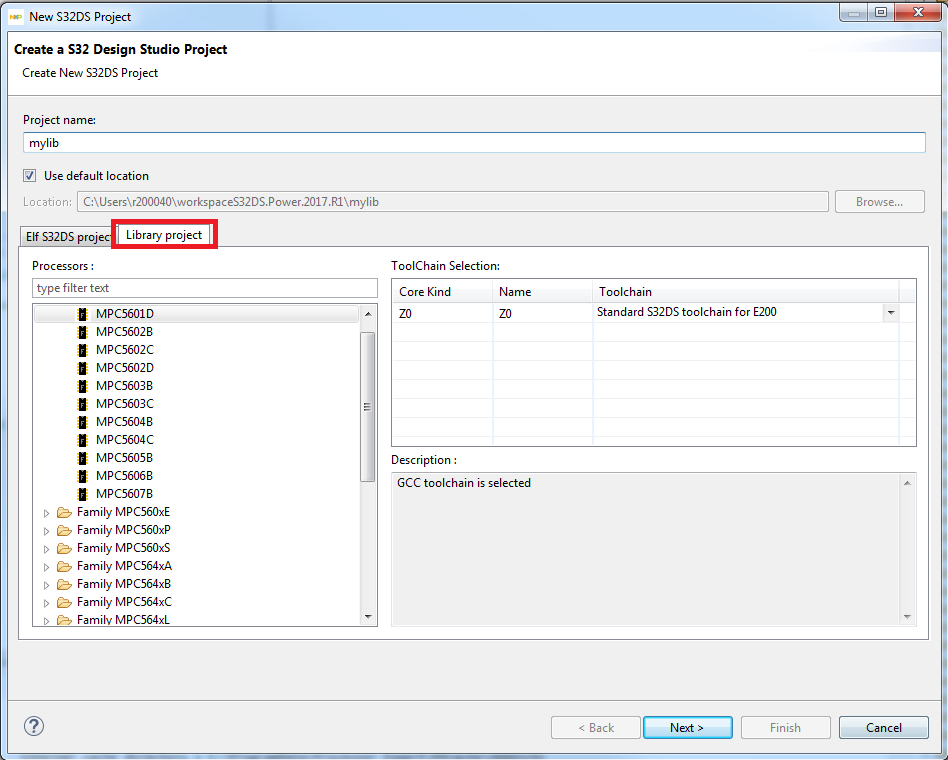Click the Description scroll-down arrow

click(907, 617)
